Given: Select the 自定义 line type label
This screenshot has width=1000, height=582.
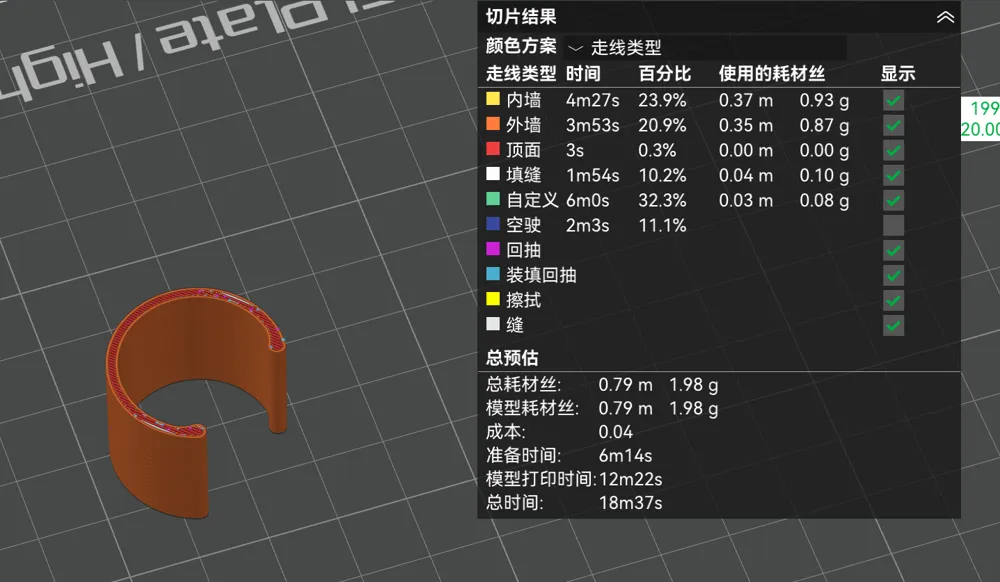Looking at the screenshot, I should point(532,200).
